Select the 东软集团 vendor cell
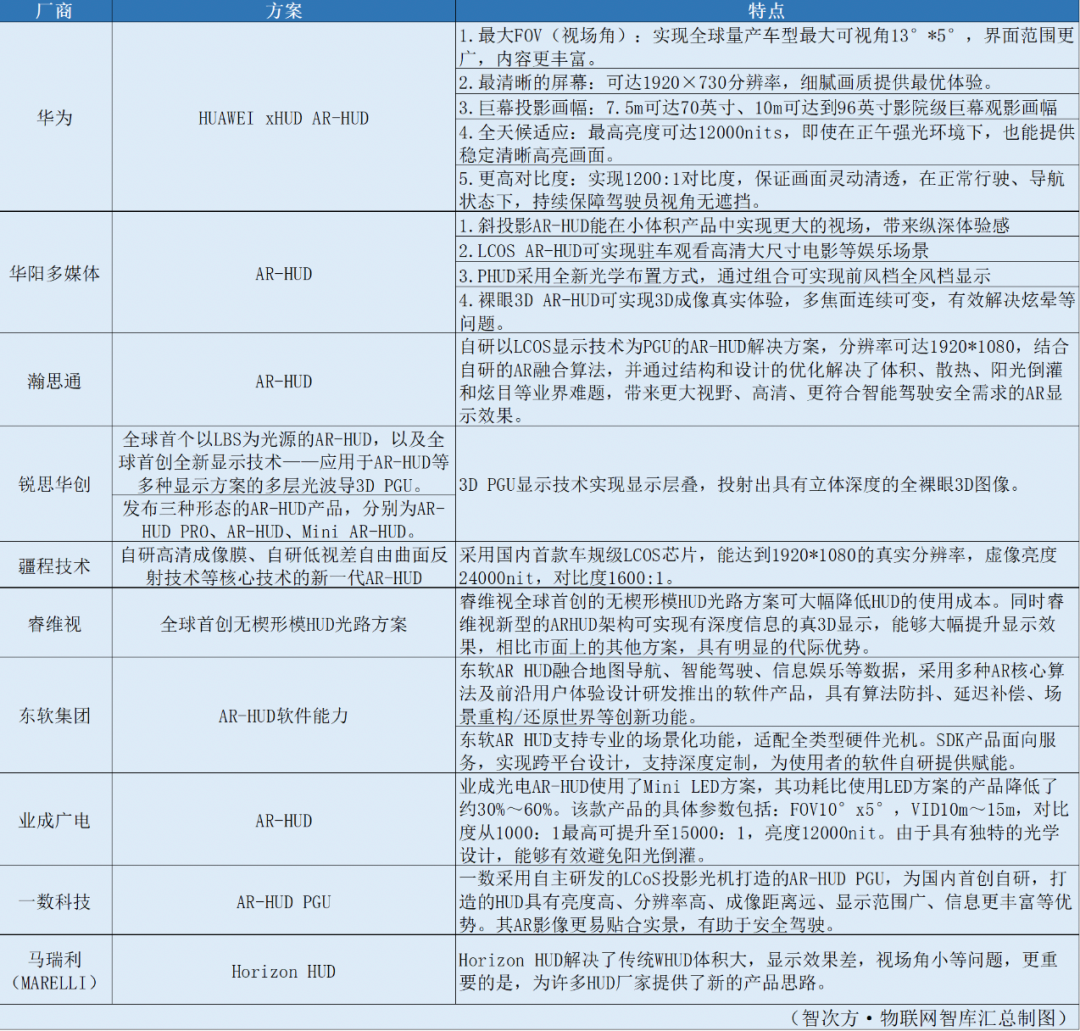1080x1031 pixels. [x=56, y=715]
